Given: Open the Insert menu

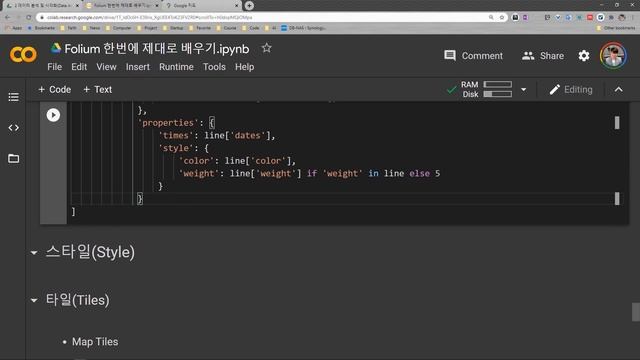Looking at the screenshot, I should [x=138, y=67].
